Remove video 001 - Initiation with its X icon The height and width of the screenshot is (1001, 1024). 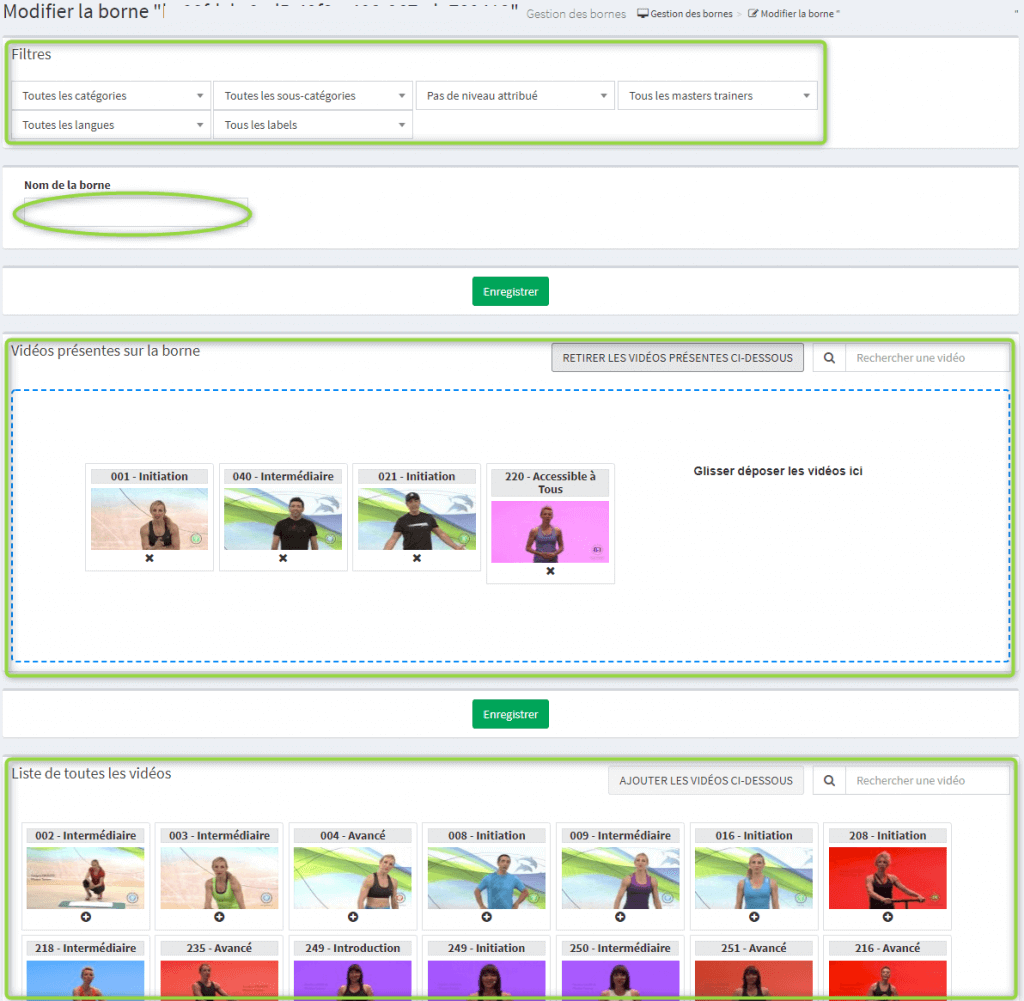(149, 558)
